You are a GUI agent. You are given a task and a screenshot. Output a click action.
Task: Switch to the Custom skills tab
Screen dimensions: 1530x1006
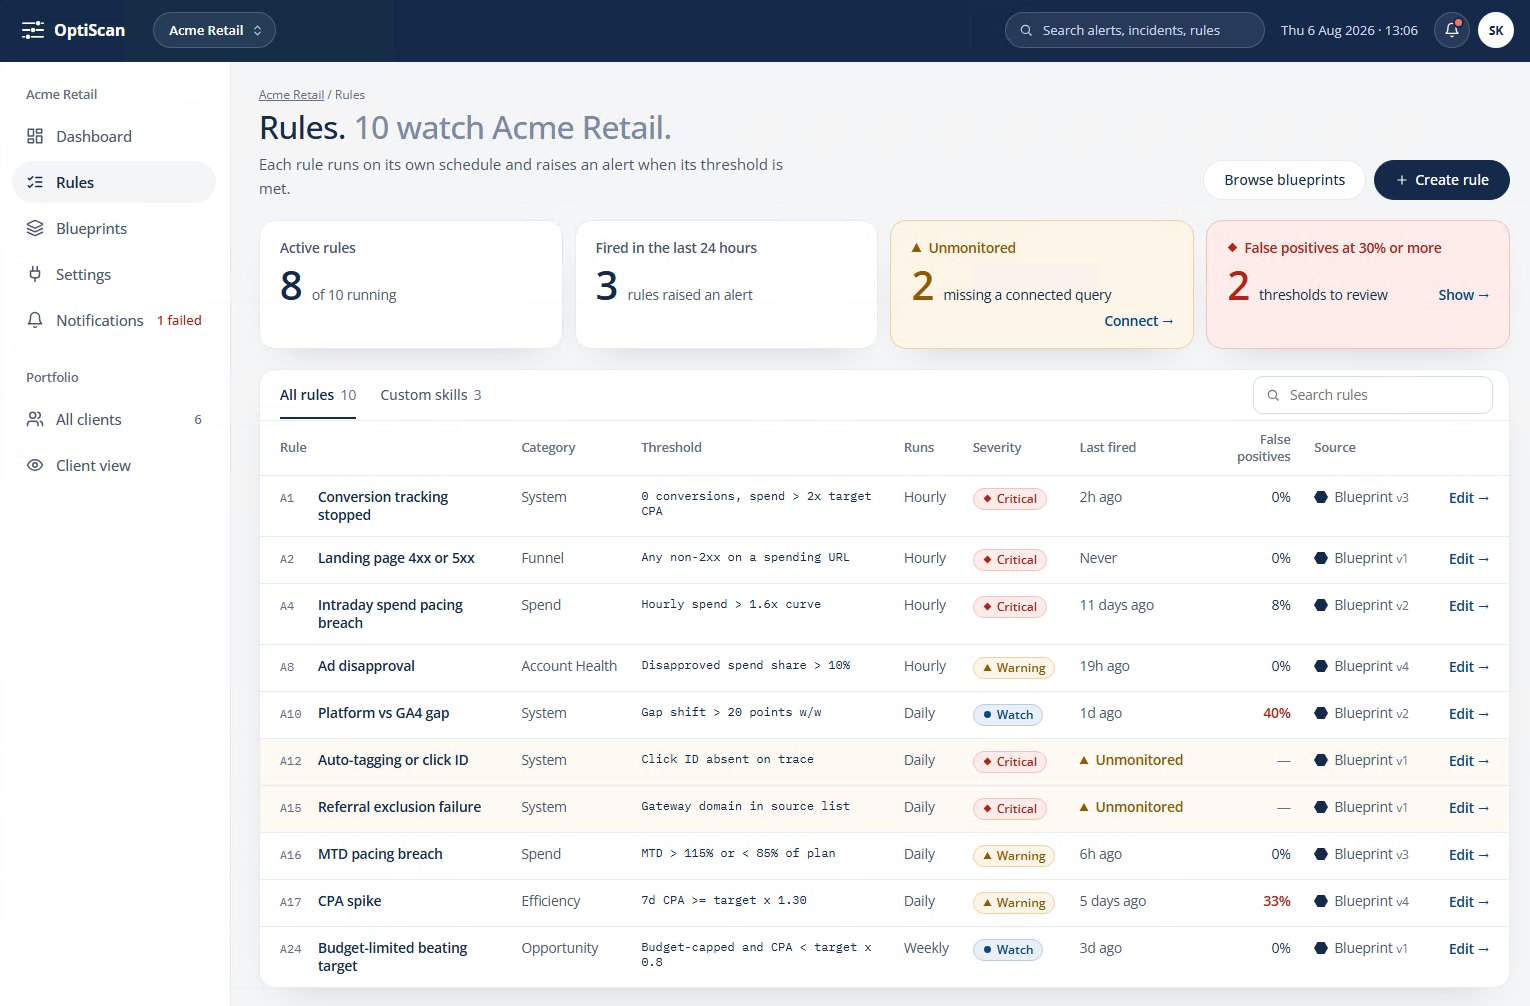tap(430, 395)
